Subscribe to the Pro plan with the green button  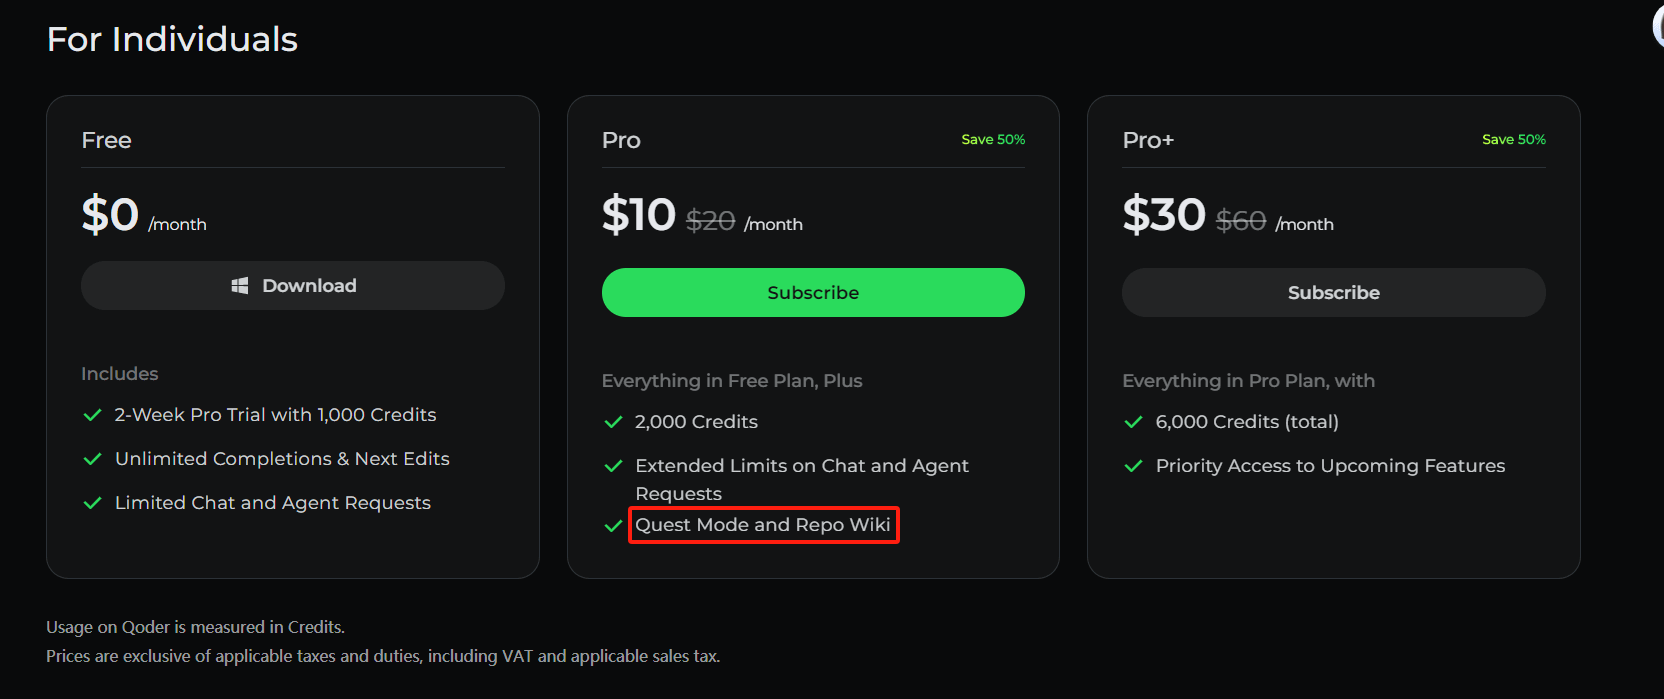[813, 293]
